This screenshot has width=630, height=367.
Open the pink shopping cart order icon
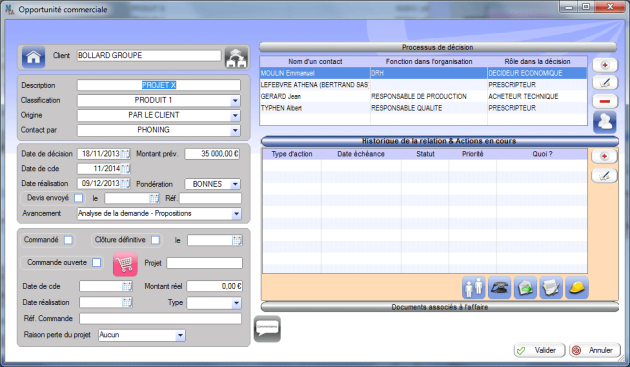[x=125, y=264]
